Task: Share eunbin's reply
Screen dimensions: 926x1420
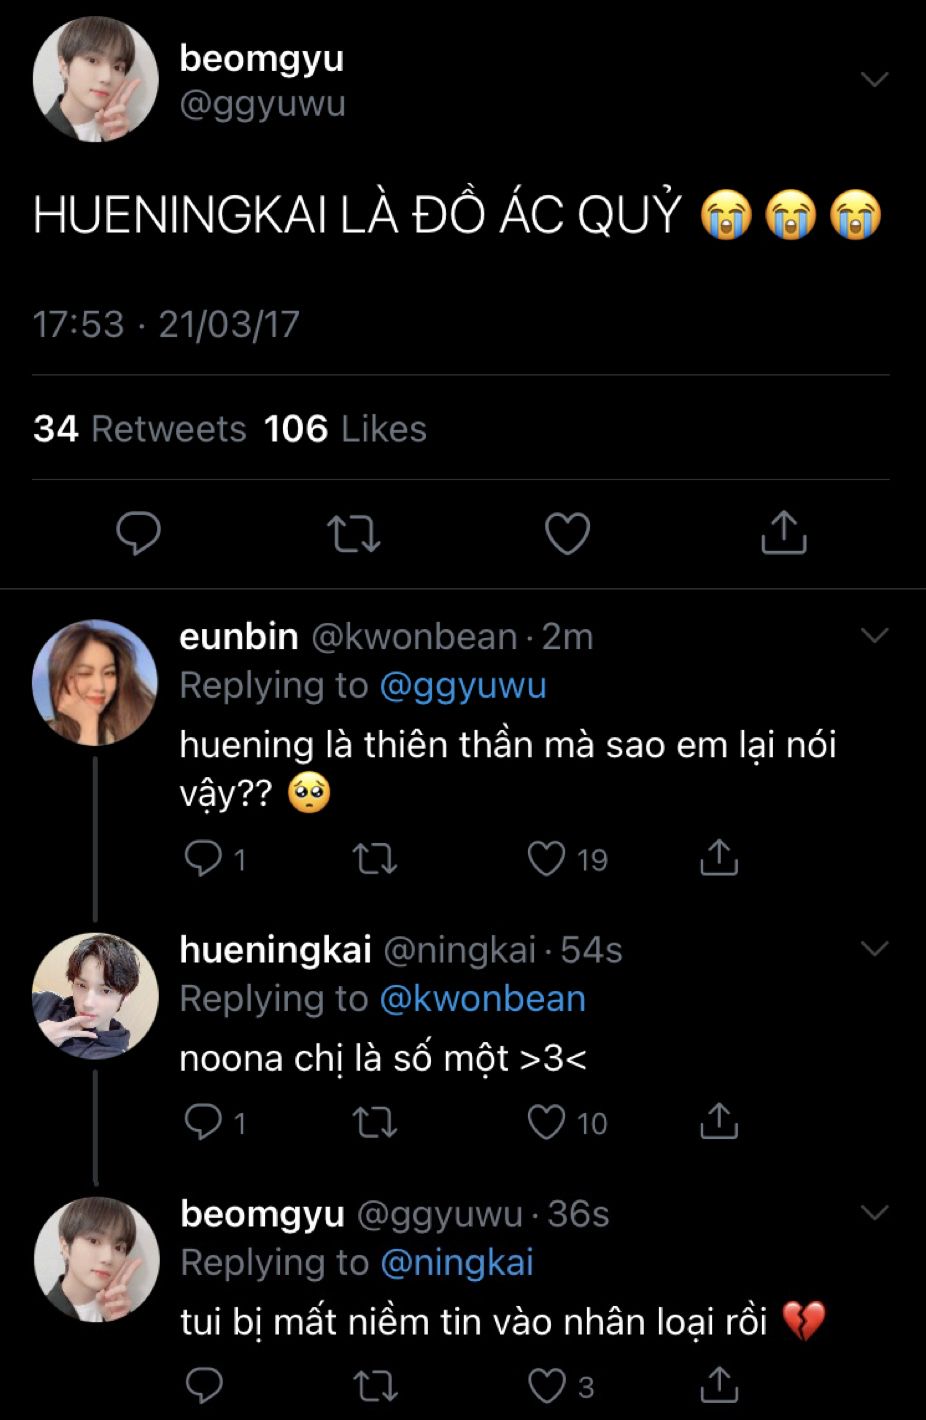Action: [x=718, y=859]
